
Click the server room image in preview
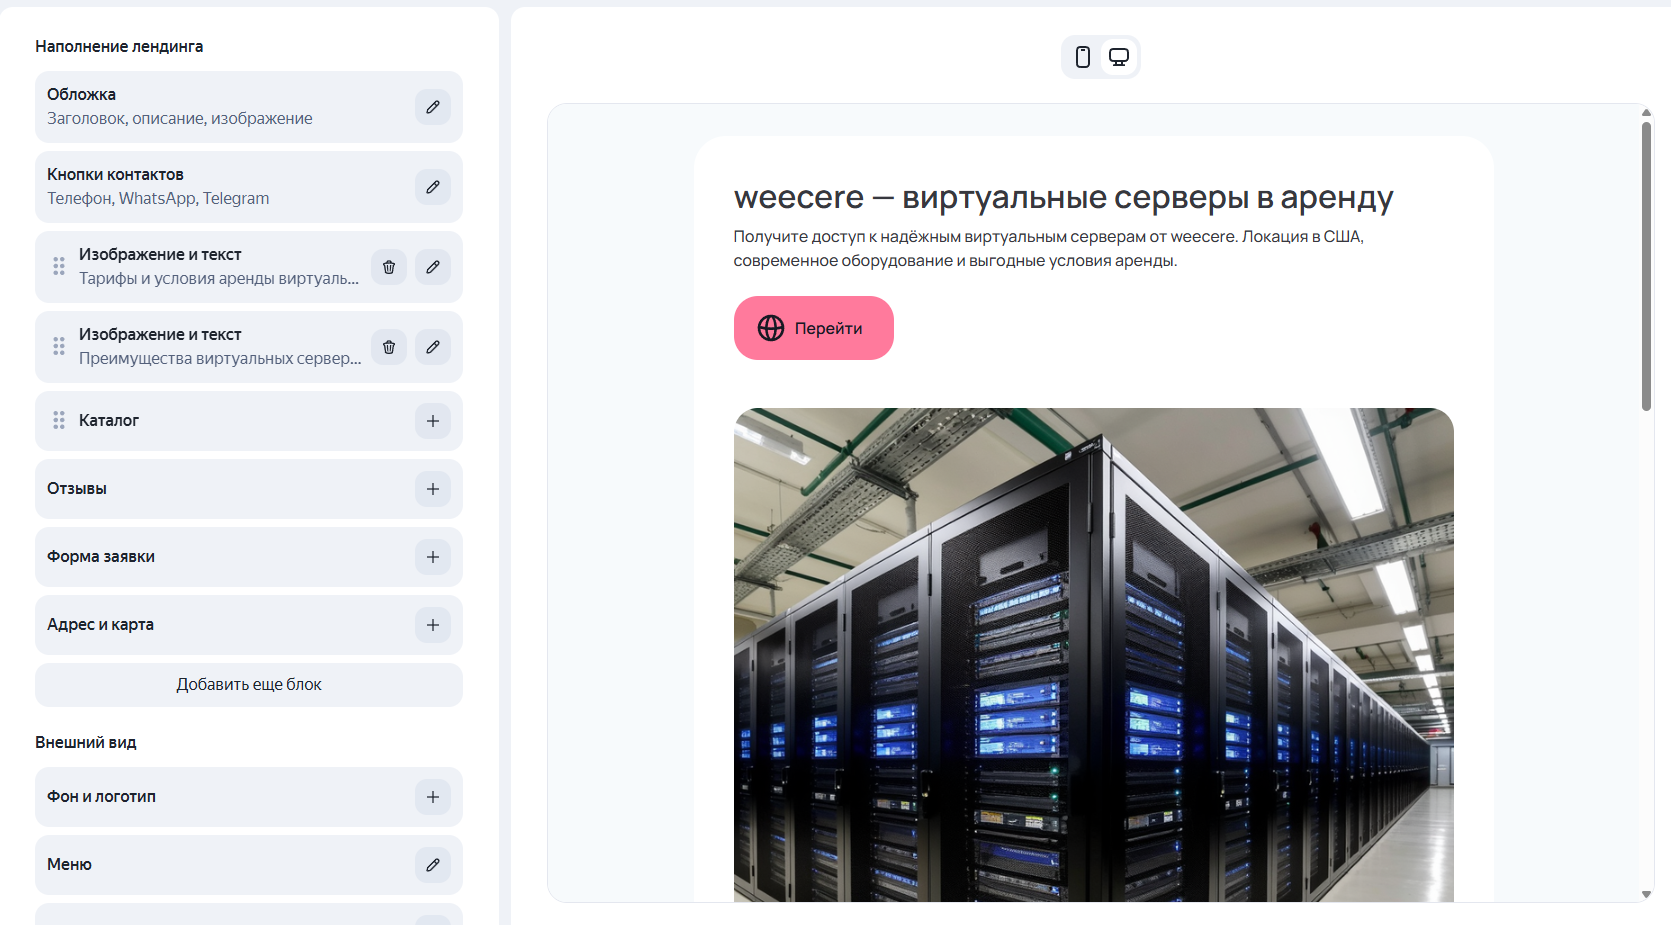(x=1094, y=655)
